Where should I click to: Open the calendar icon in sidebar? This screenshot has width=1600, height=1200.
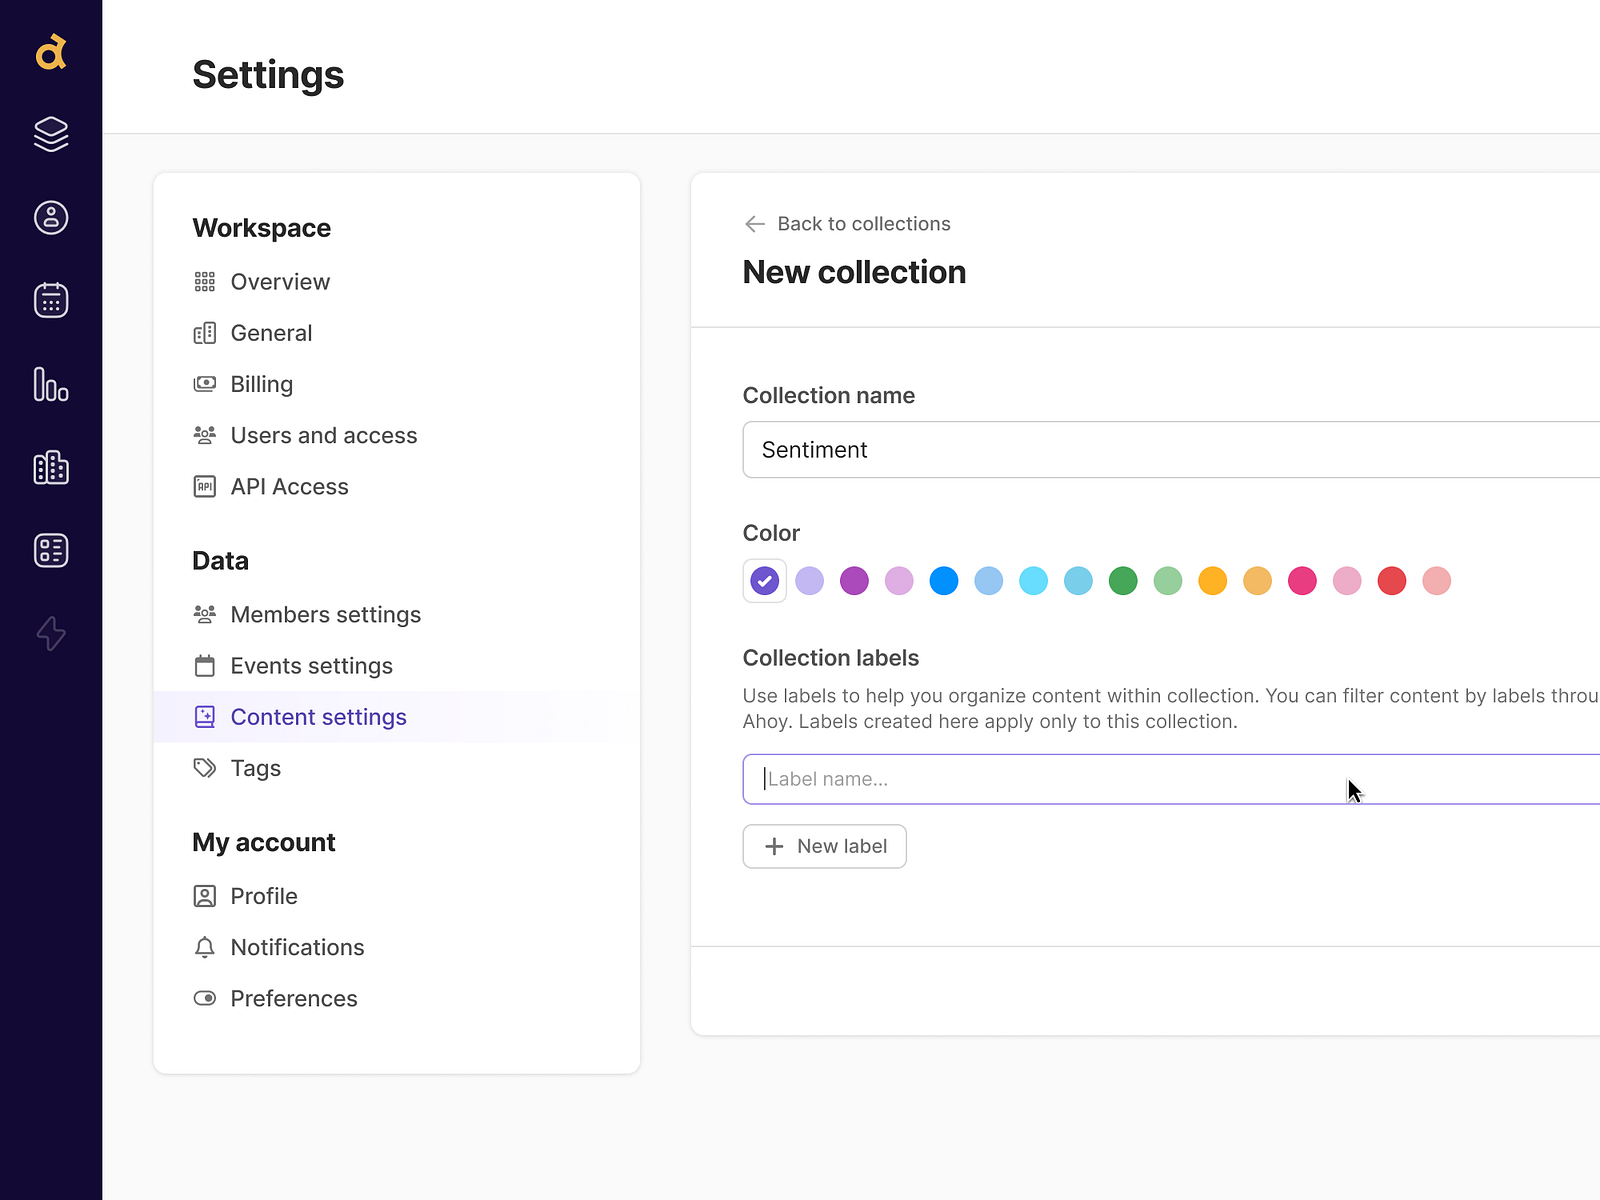51,299
